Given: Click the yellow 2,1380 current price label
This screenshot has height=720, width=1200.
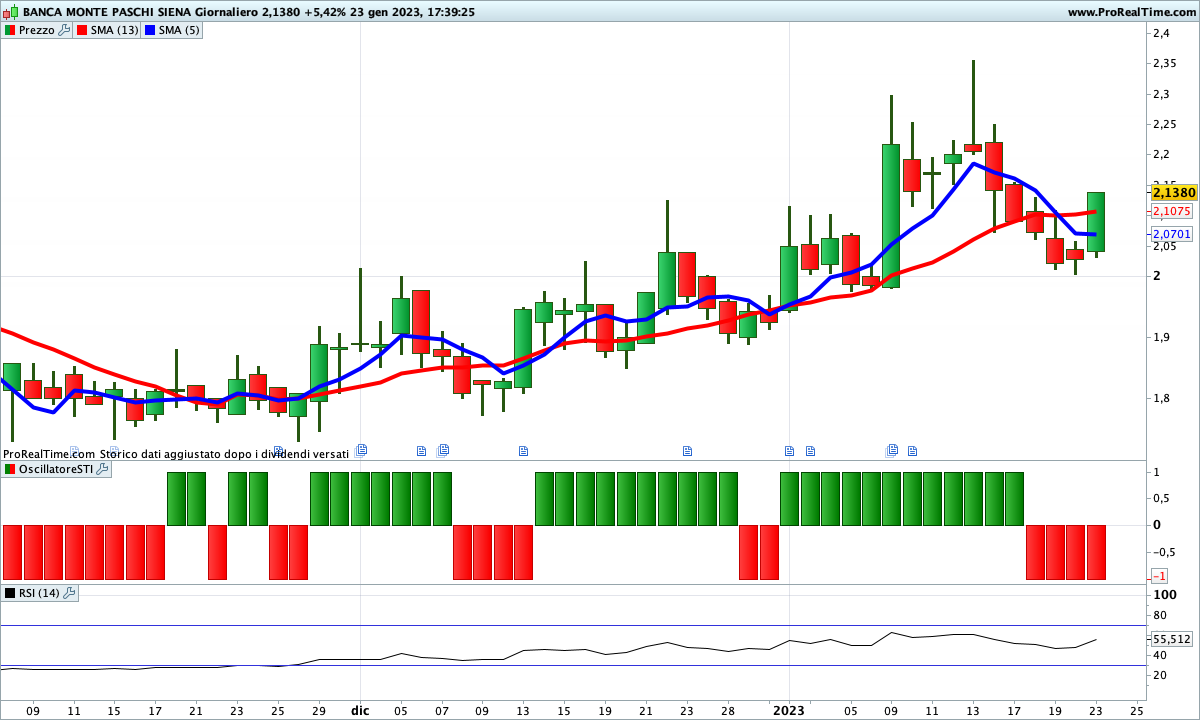Looking at the screenshot, I should [1173, 192].
